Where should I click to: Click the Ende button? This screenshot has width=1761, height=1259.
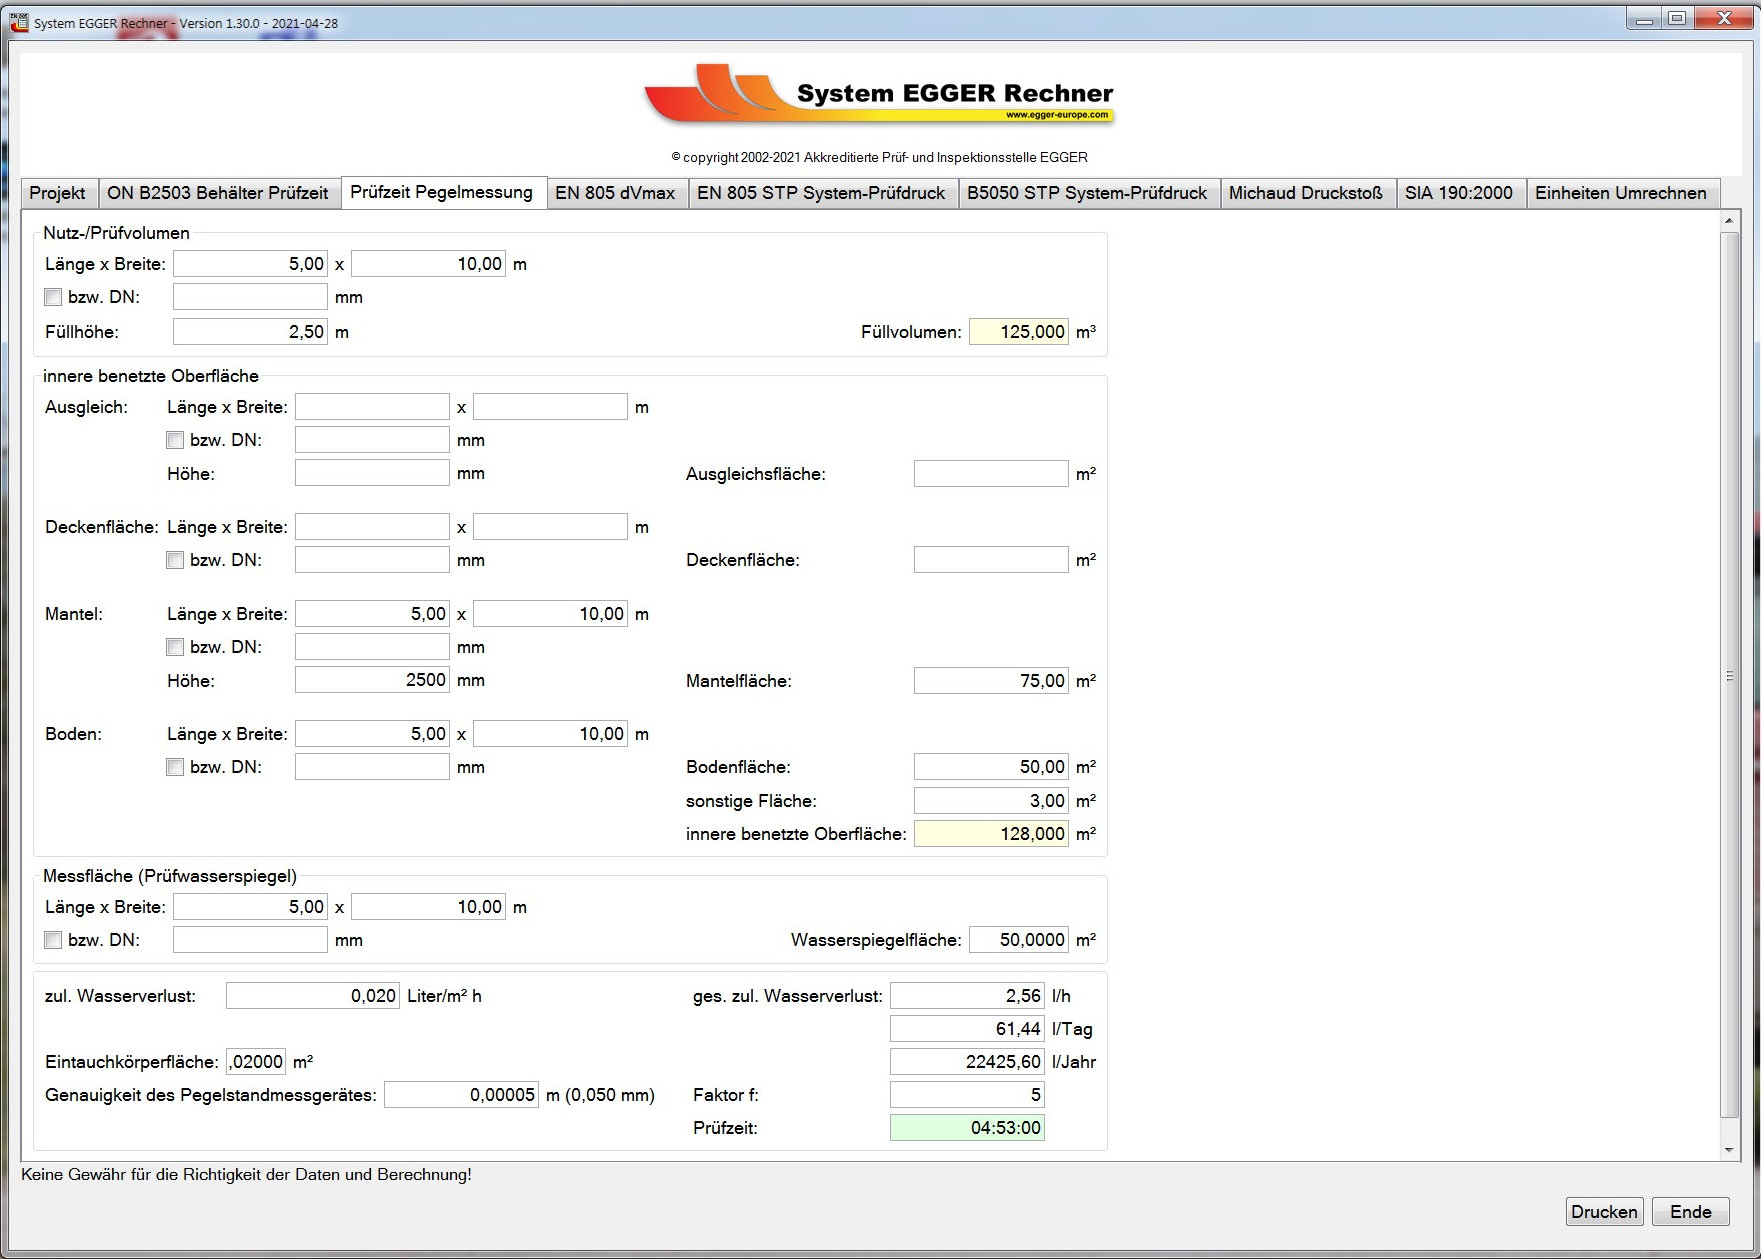[1691, 1212]
